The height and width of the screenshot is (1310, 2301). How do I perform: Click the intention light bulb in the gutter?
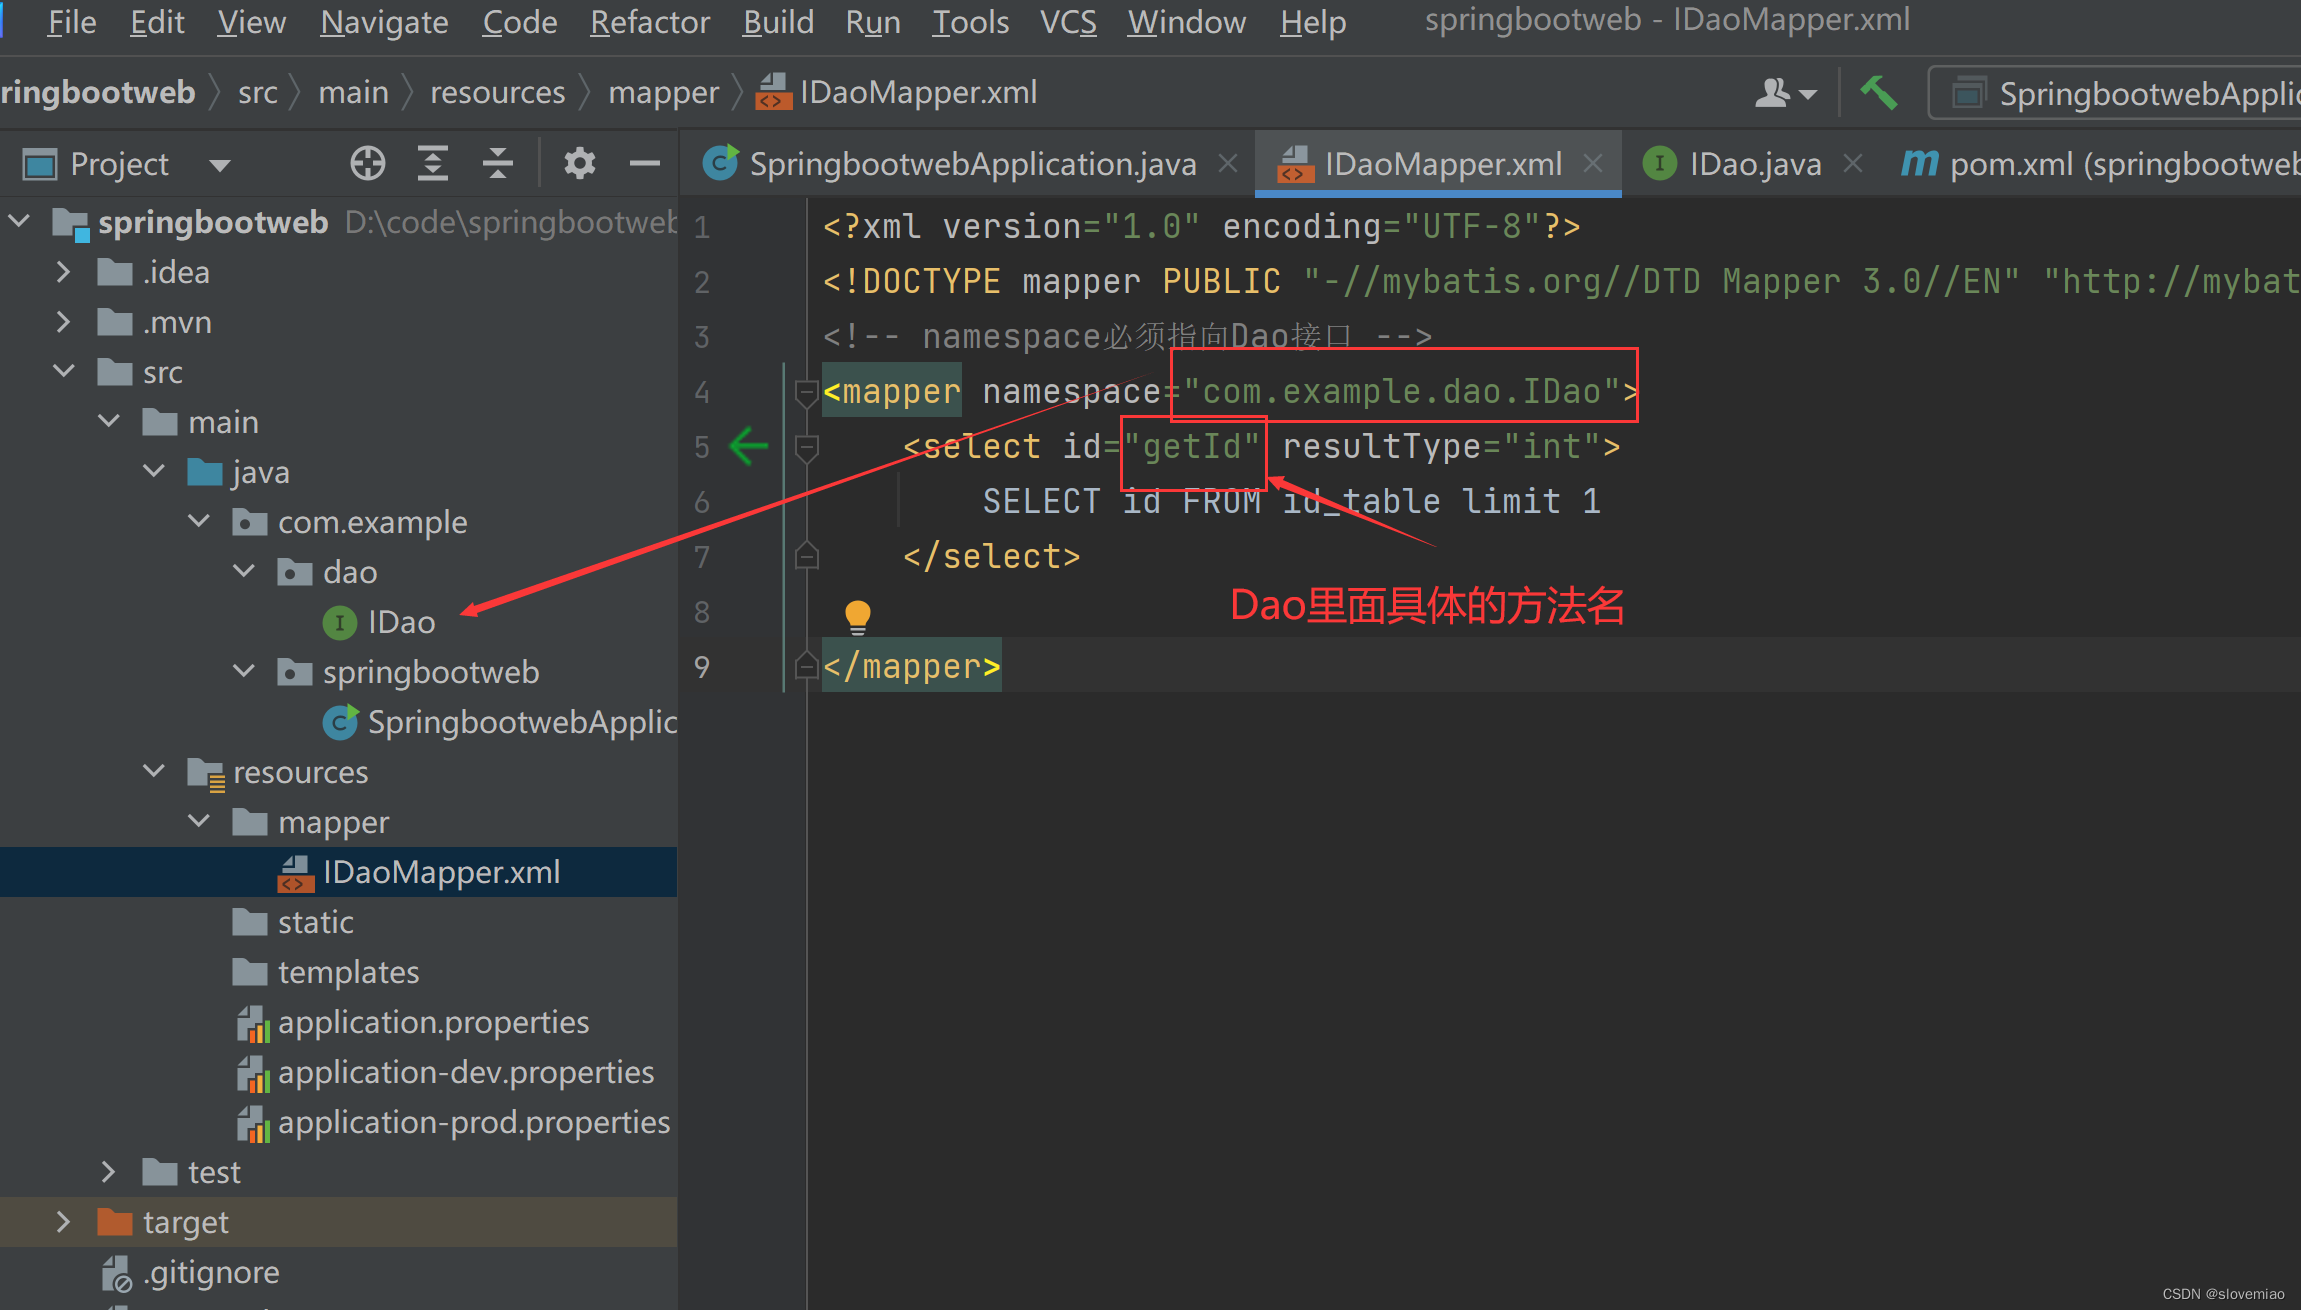click(x=856, y=614)
